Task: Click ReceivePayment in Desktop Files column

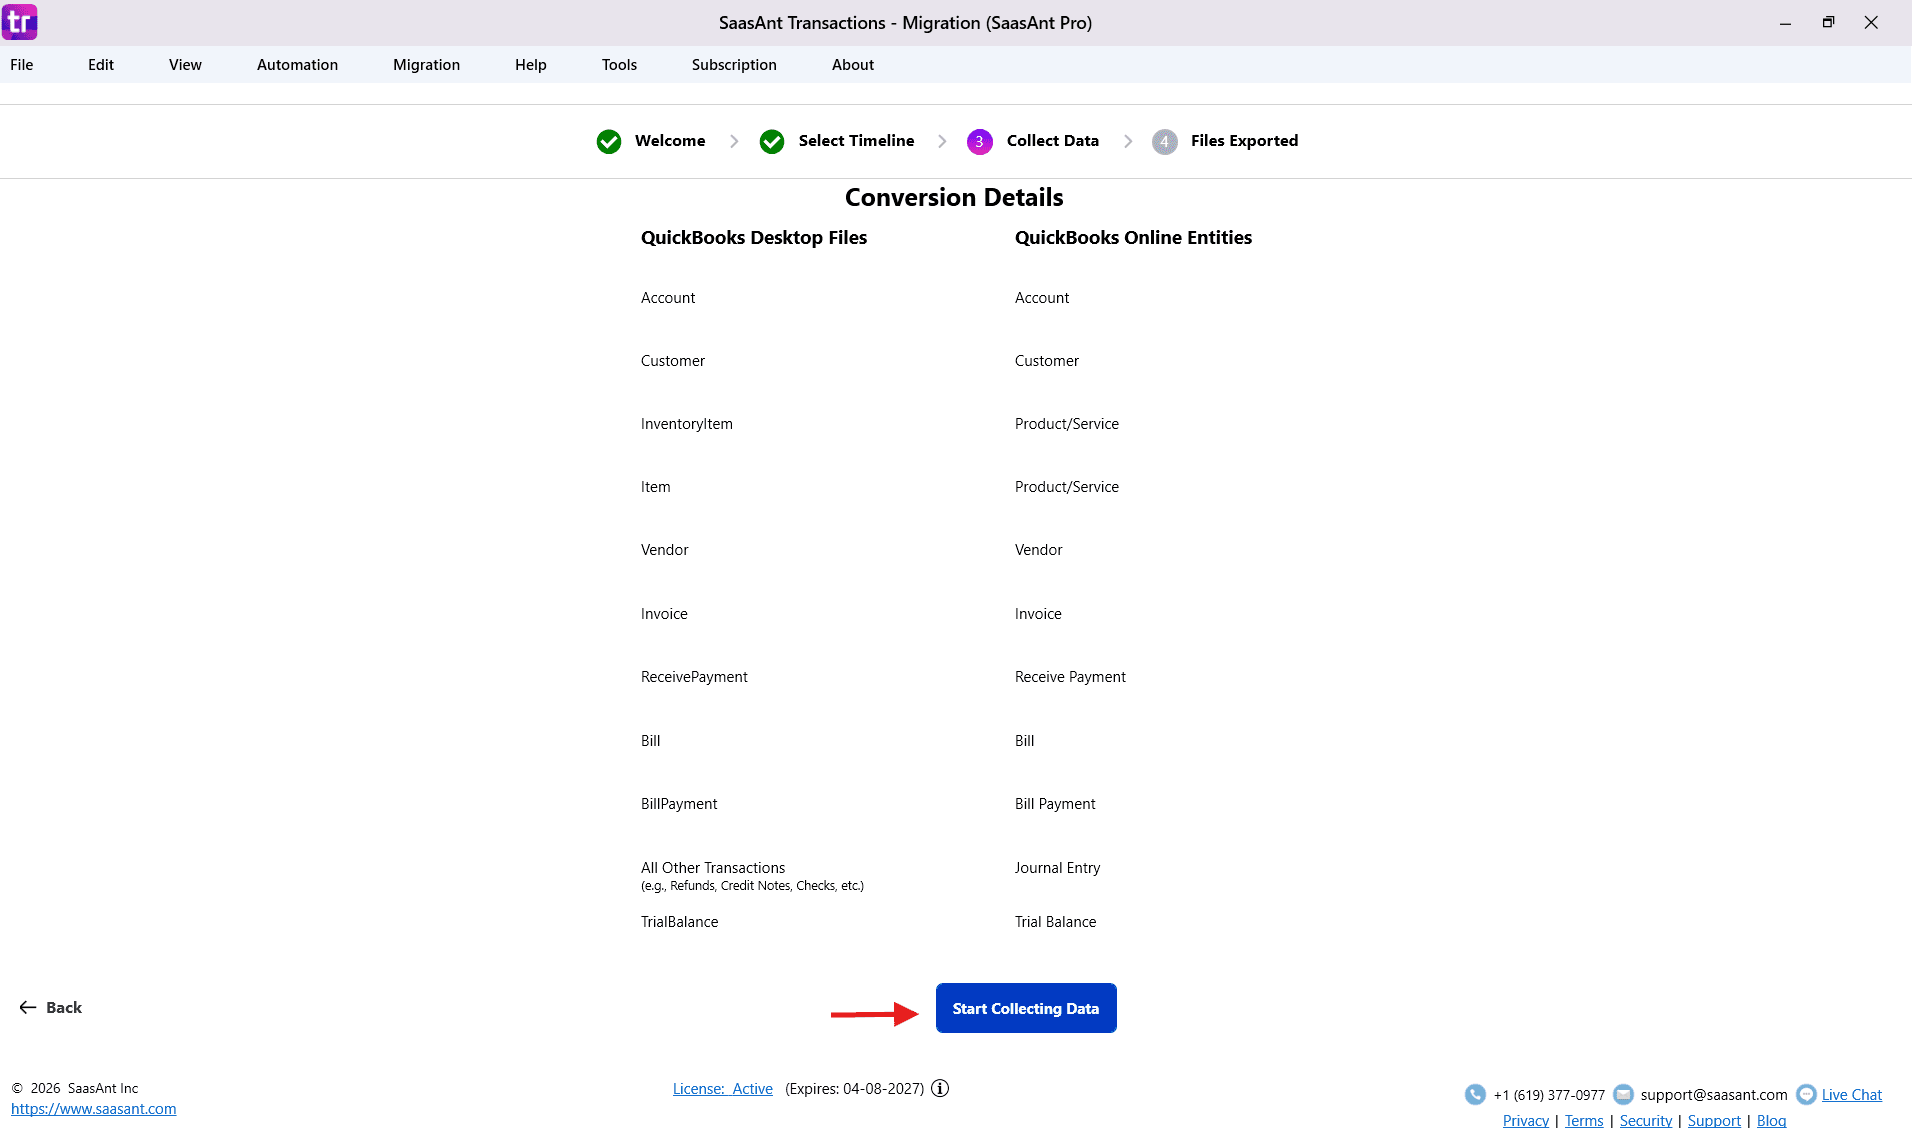Action: point(694,677)
